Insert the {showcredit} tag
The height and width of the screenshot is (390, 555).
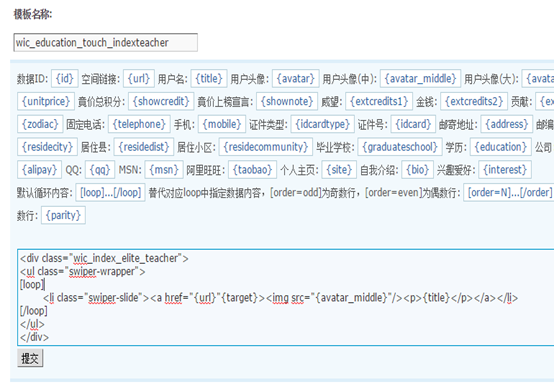click(x=161, y=101)
